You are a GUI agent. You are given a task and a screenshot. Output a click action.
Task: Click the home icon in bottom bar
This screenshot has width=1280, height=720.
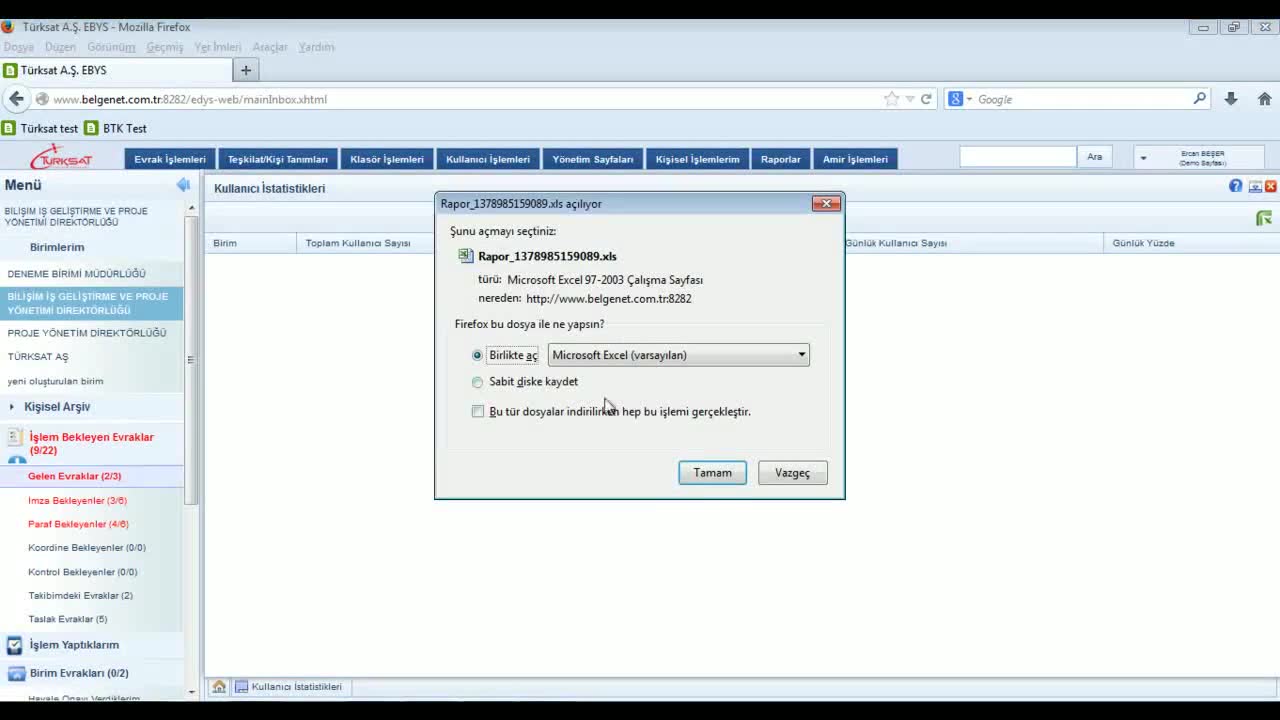[219, 687]
